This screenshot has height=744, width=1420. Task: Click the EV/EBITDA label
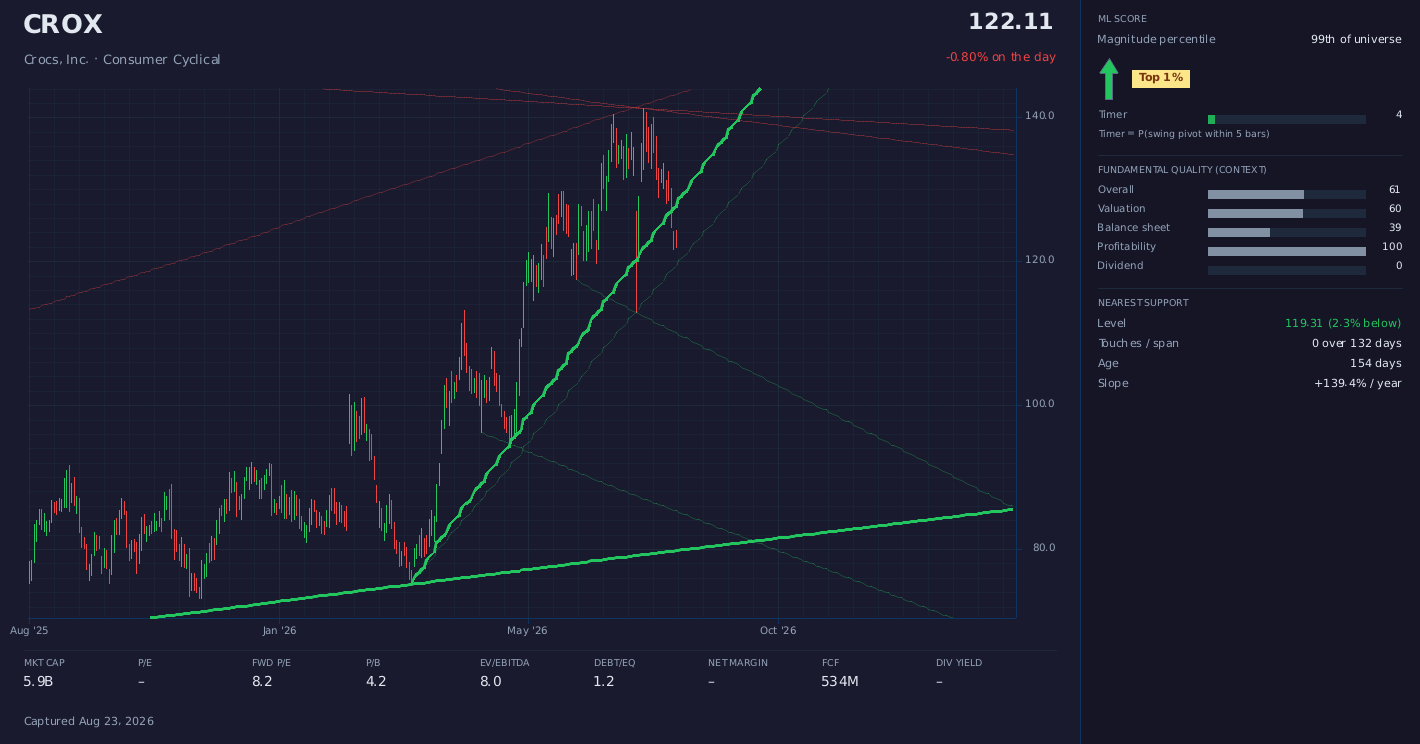point(505,663)
